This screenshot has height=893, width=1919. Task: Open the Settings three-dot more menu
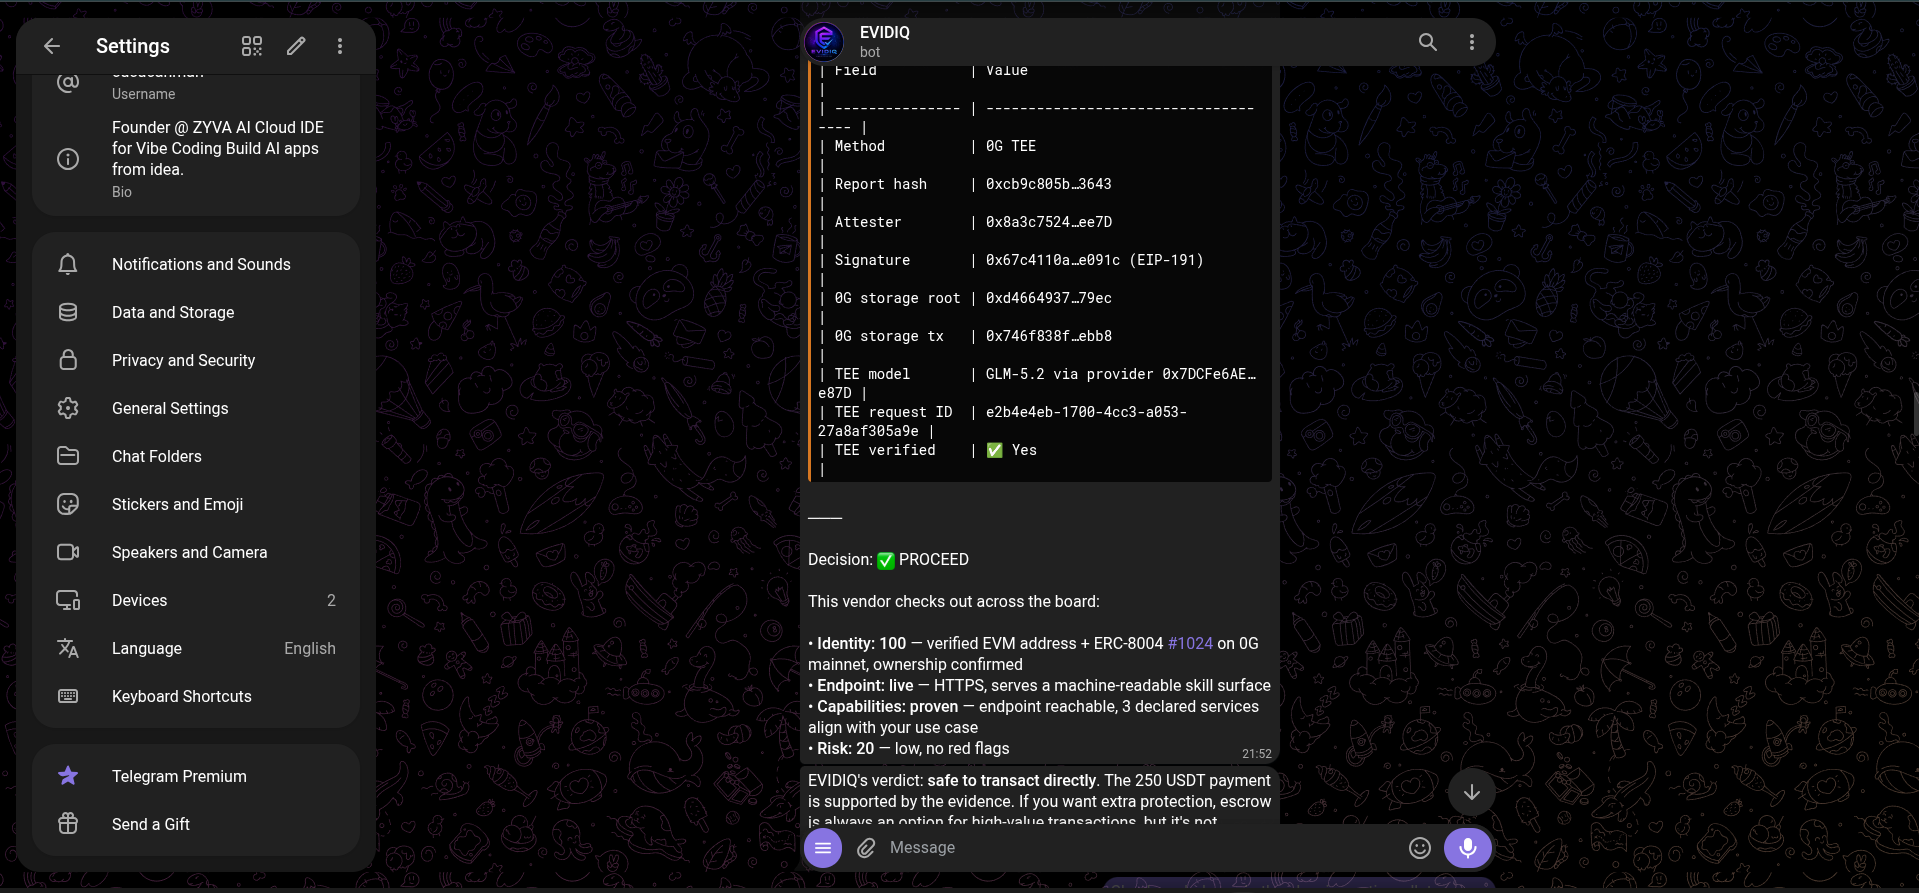(x=340, y=46)
